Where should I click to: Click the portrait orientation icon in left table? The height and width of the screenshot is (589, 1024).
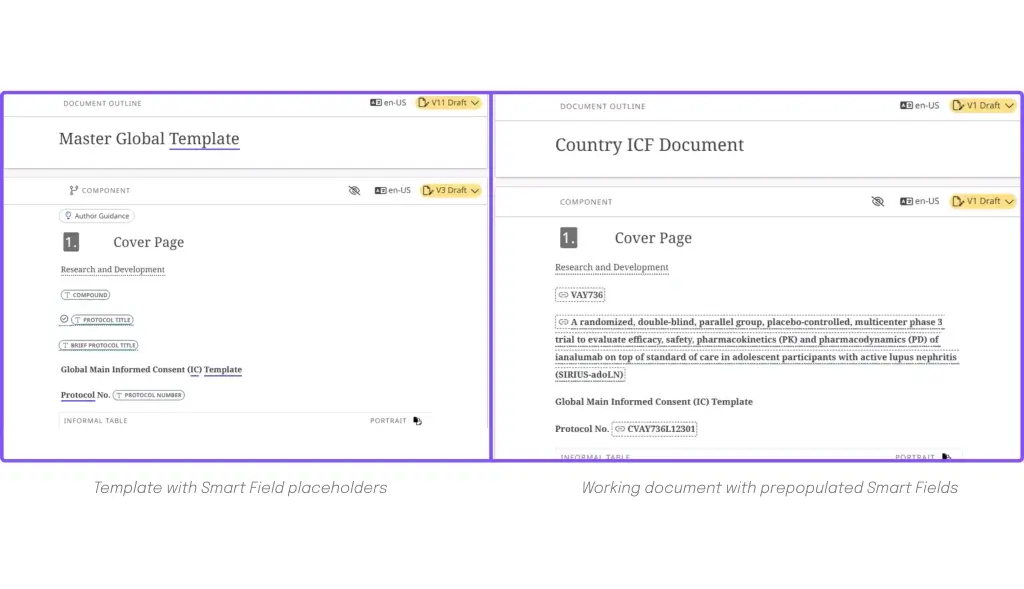[417, 421]
